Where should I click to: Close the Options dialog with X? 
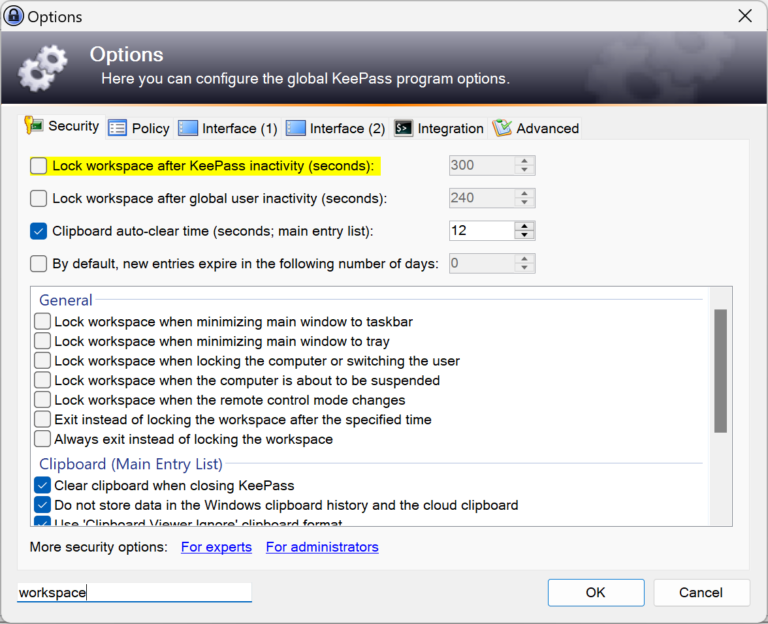(x=745, y=16)
